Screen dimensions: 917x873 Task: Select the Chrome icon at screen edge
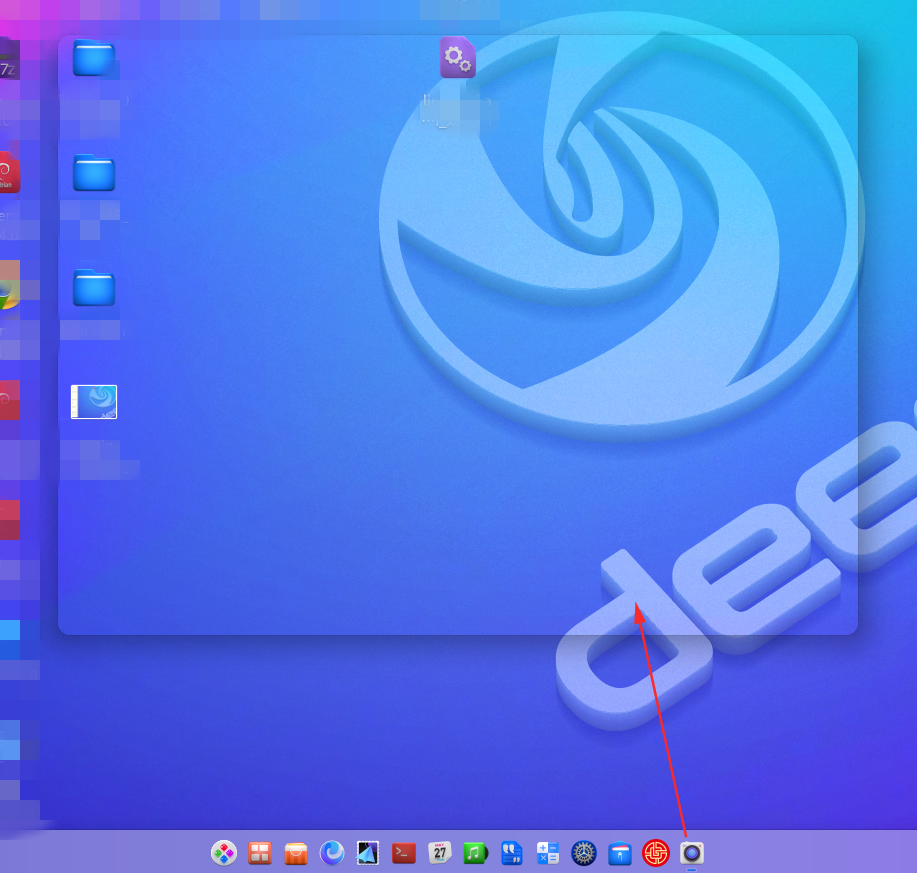[9, 285]
